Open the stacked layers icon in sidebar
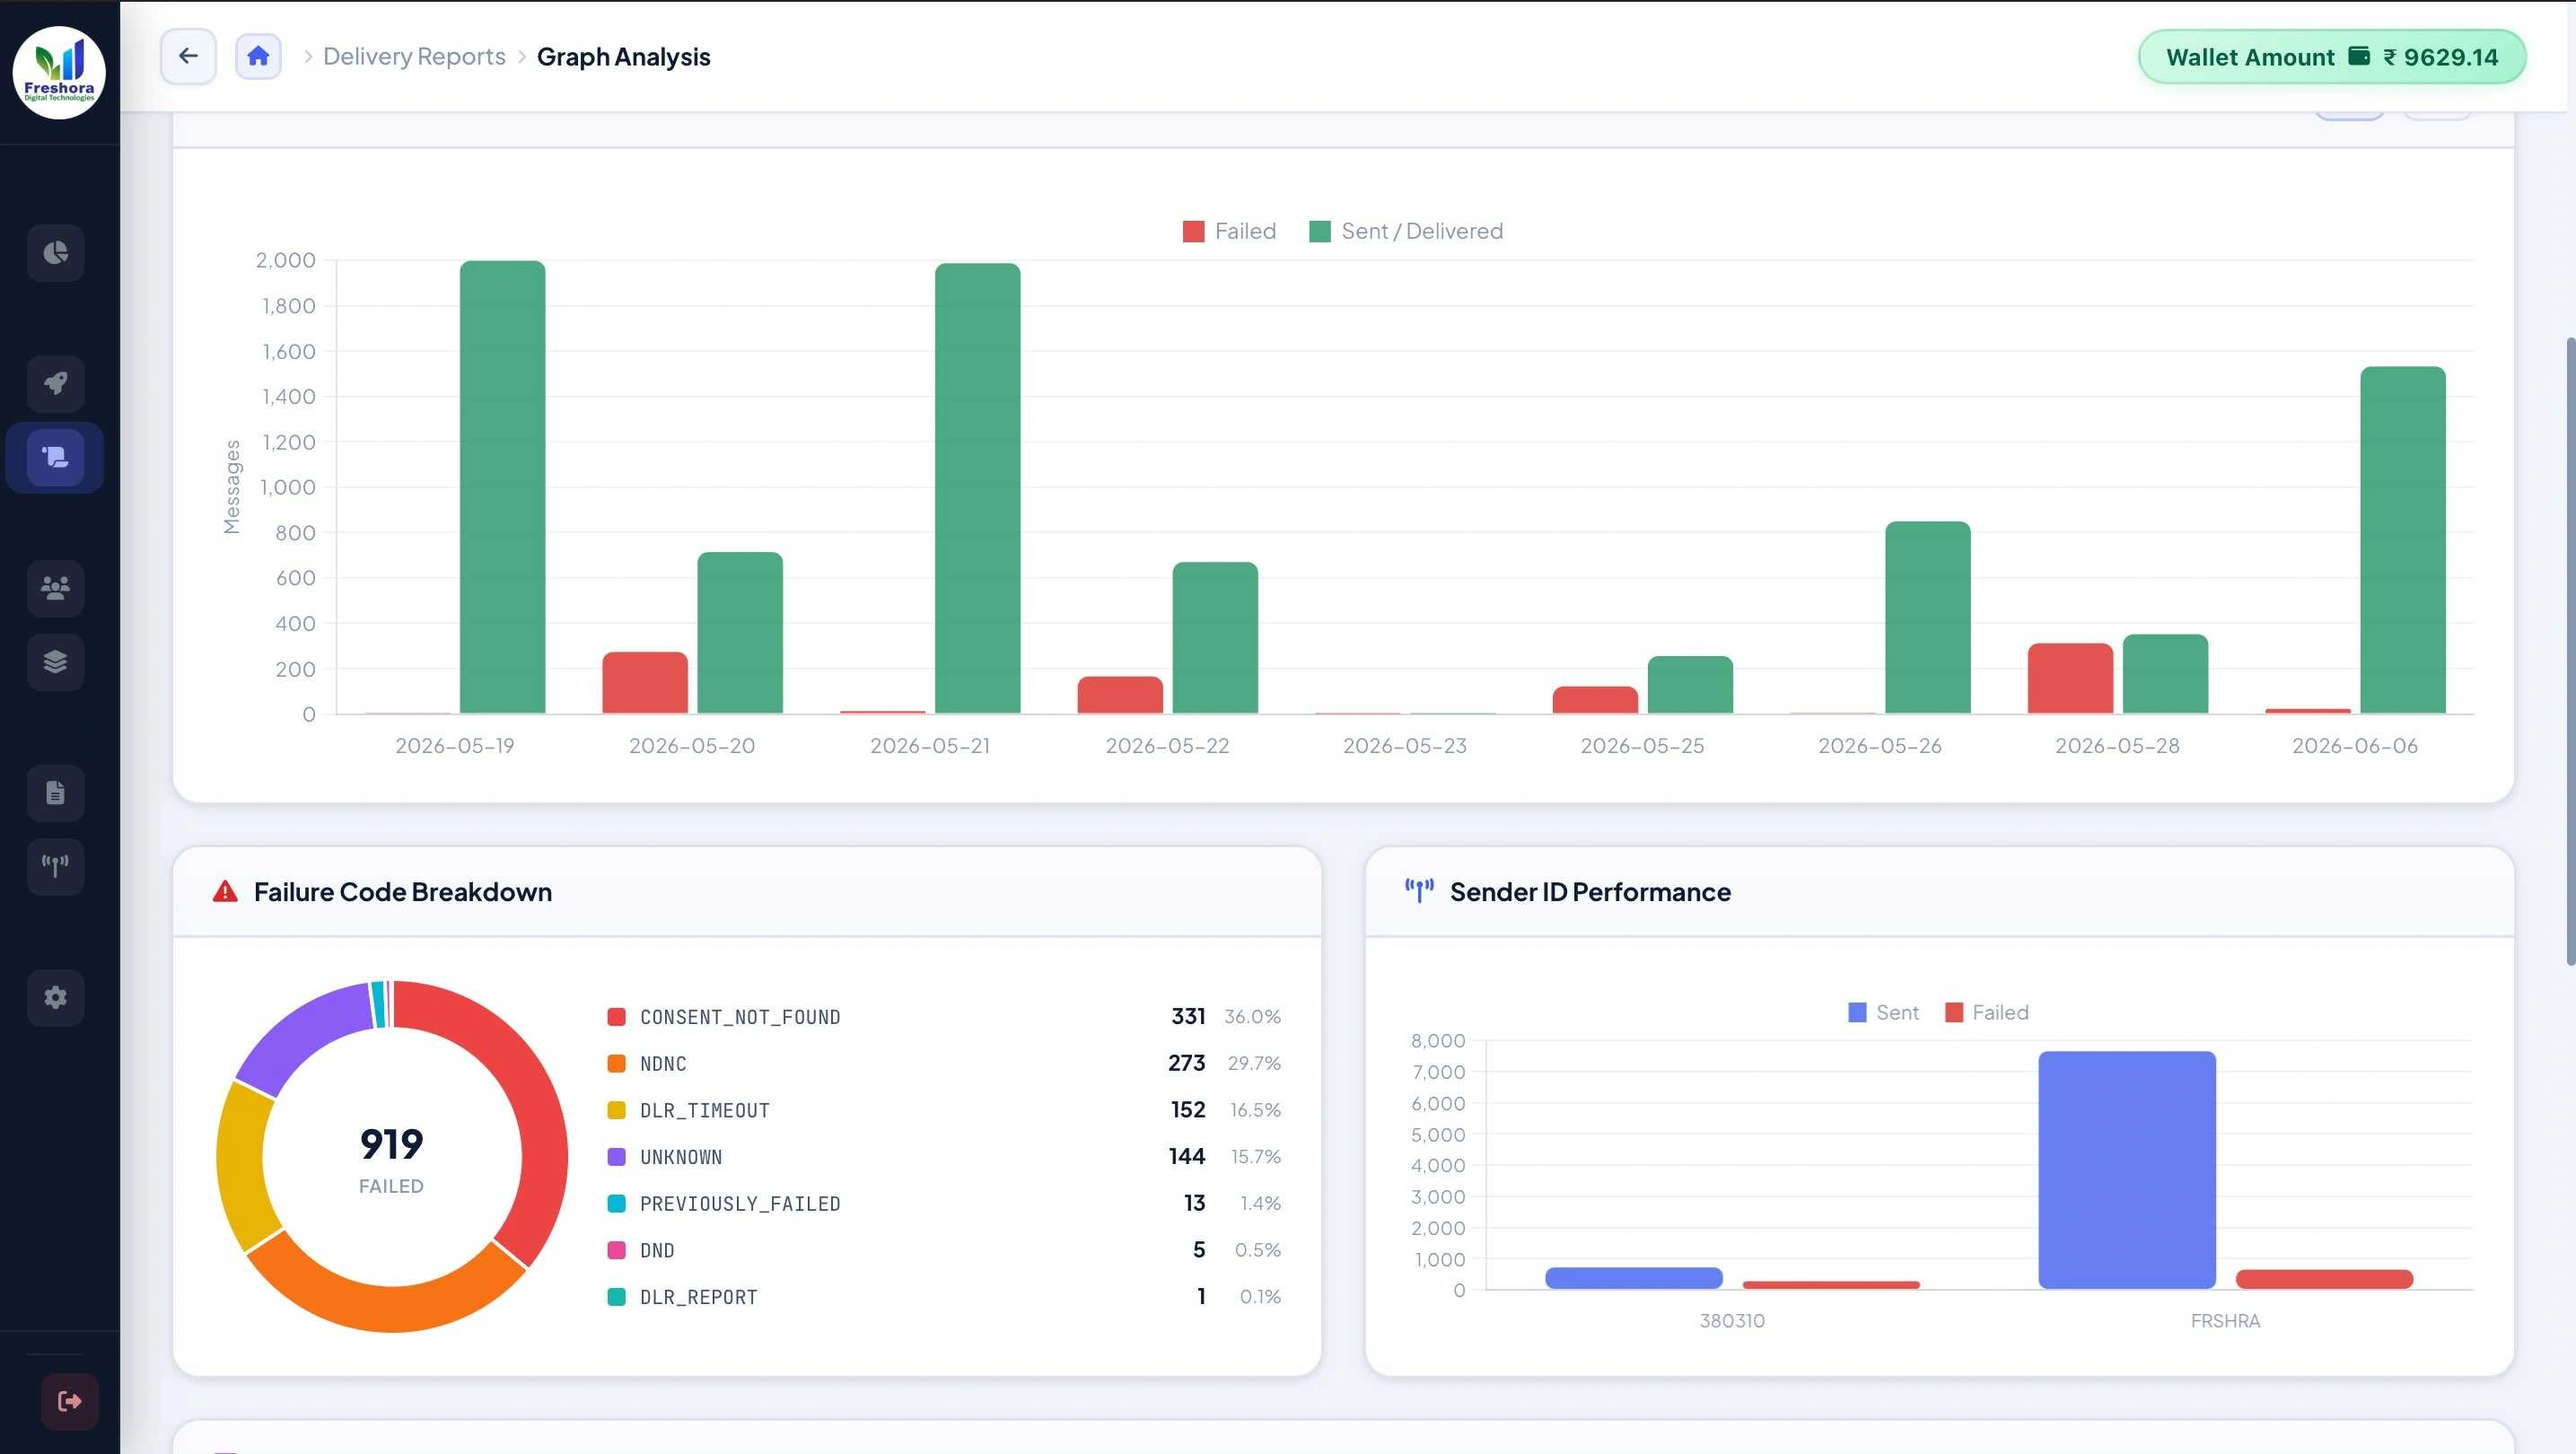Image resolution: width=2576 pixels, height=1454 pixels. pyautogui.click(x=56, y=662)
